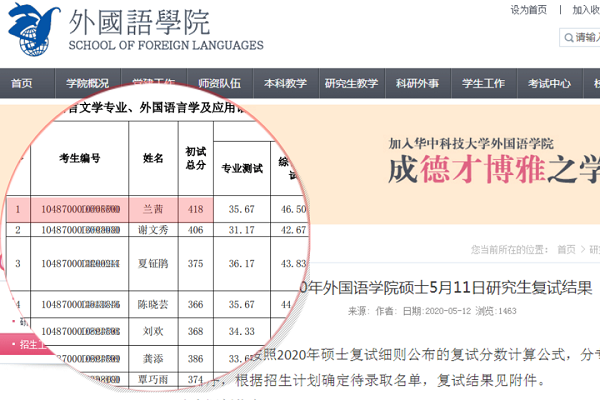Open the 首页 navigation tab

[x=21, y=83]
